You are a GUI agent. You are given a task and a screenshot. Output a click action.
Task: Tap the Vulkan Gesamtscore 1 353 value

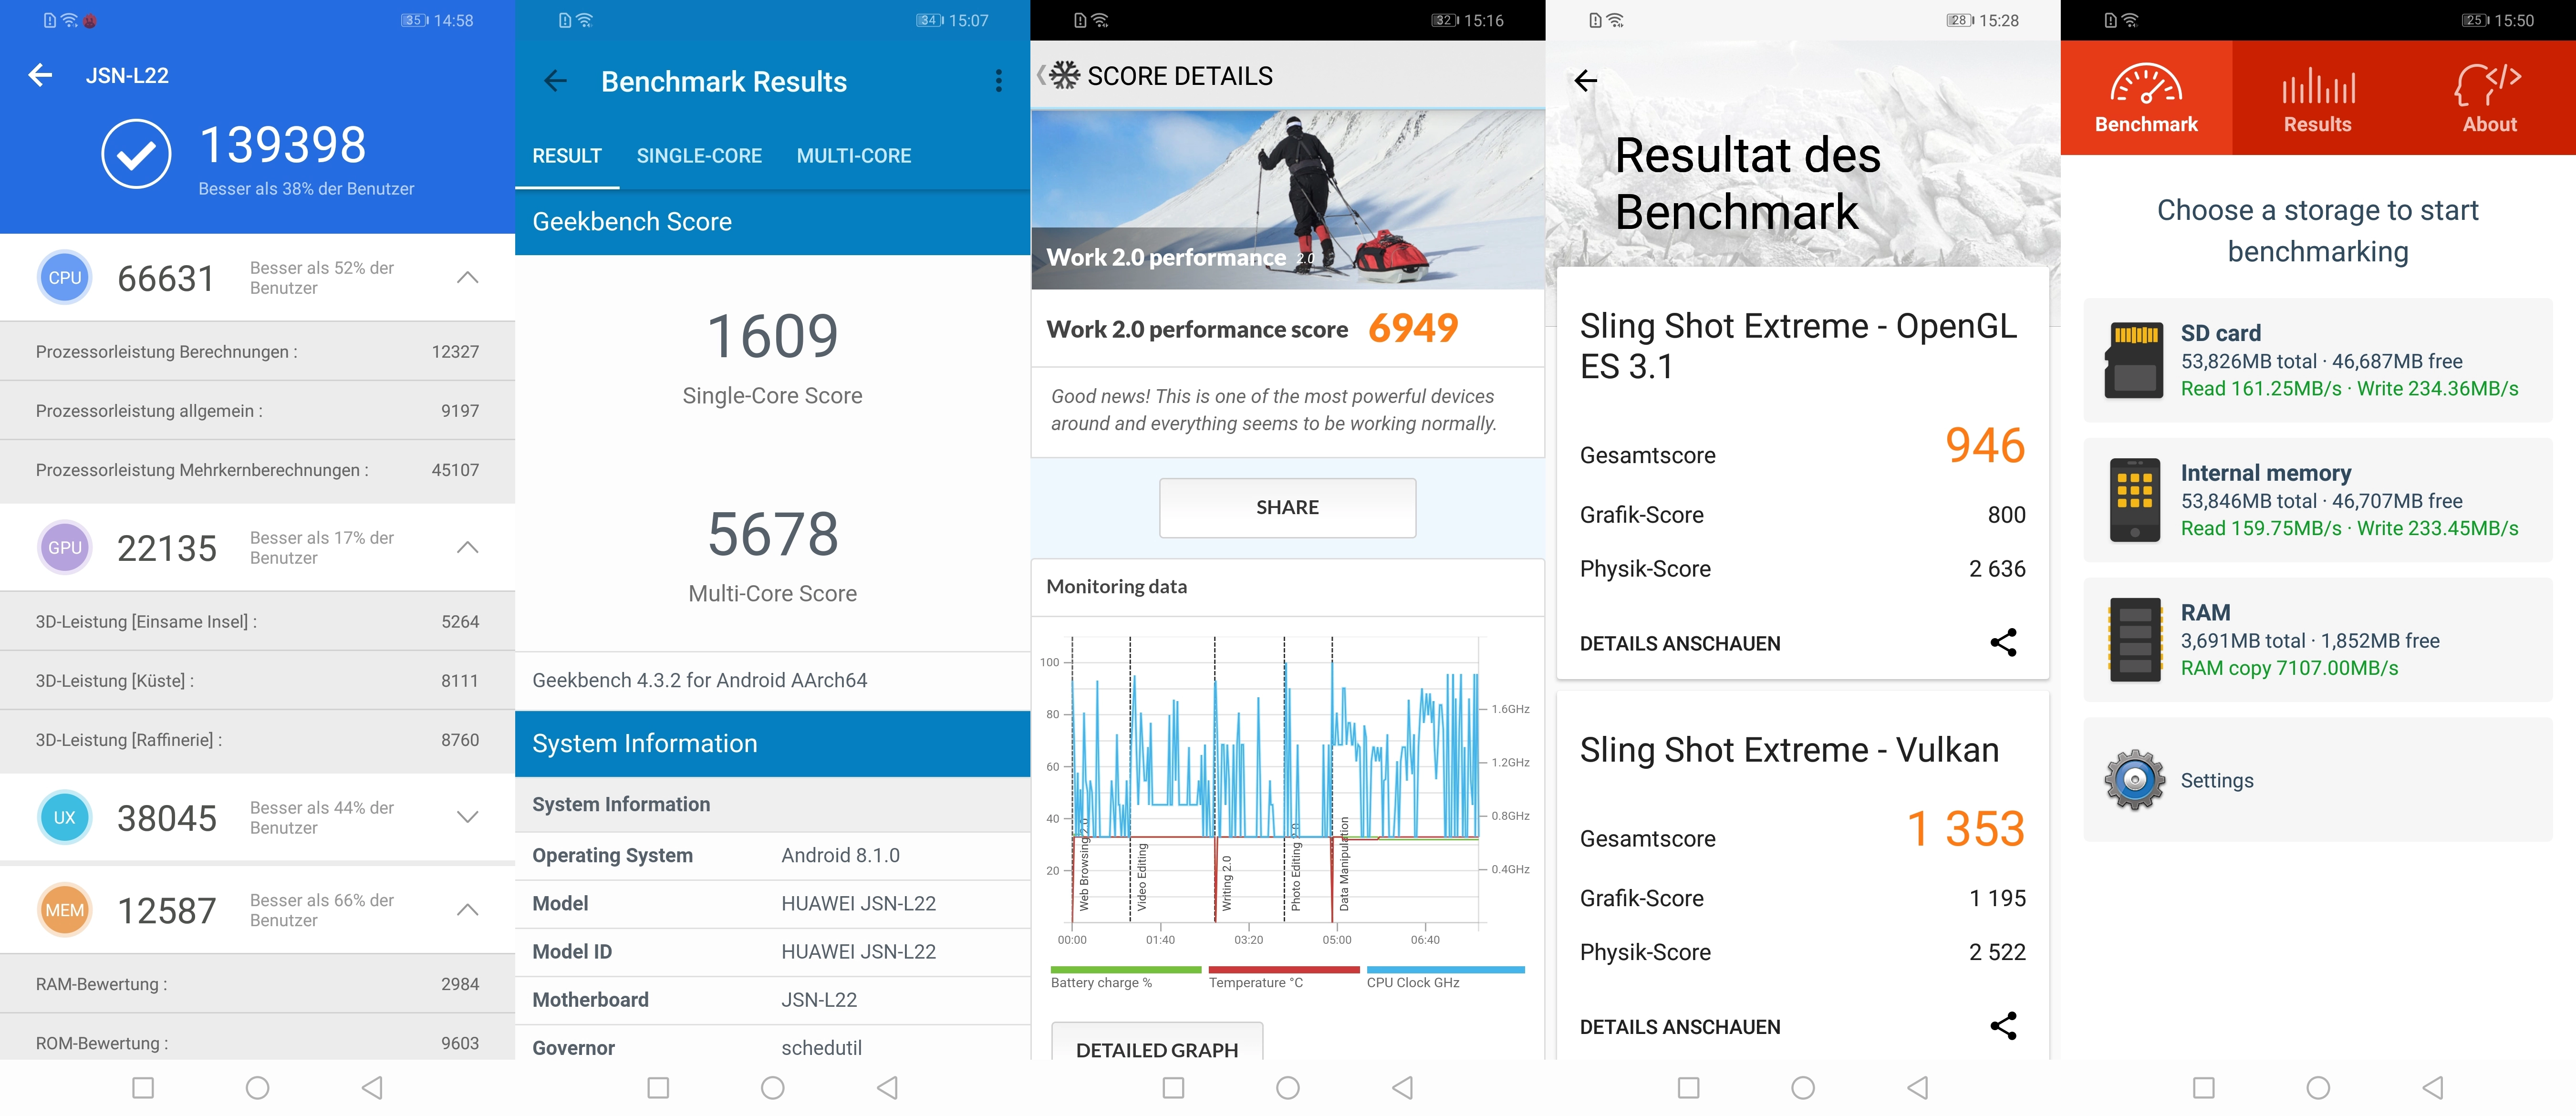point(1965,829)
